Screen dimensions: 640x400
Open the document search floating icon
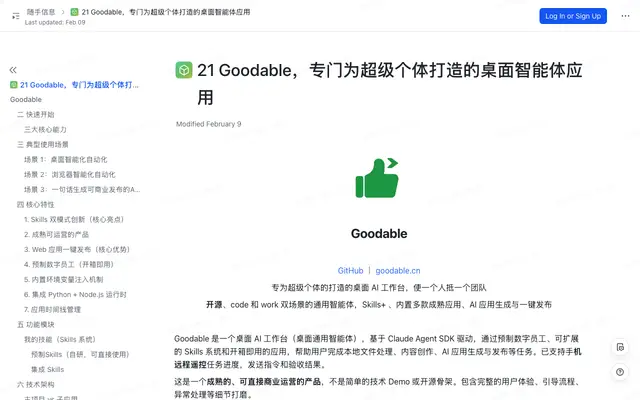(x=620, y=347)
